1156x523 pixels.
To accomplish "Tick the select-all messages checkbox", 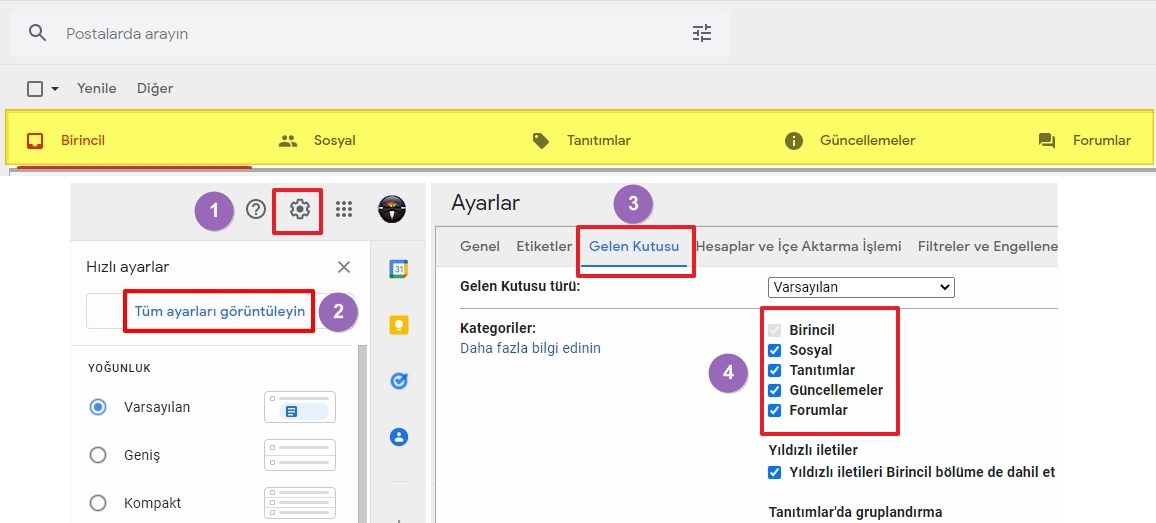I will pyautogui.click(x=35, y=89).
